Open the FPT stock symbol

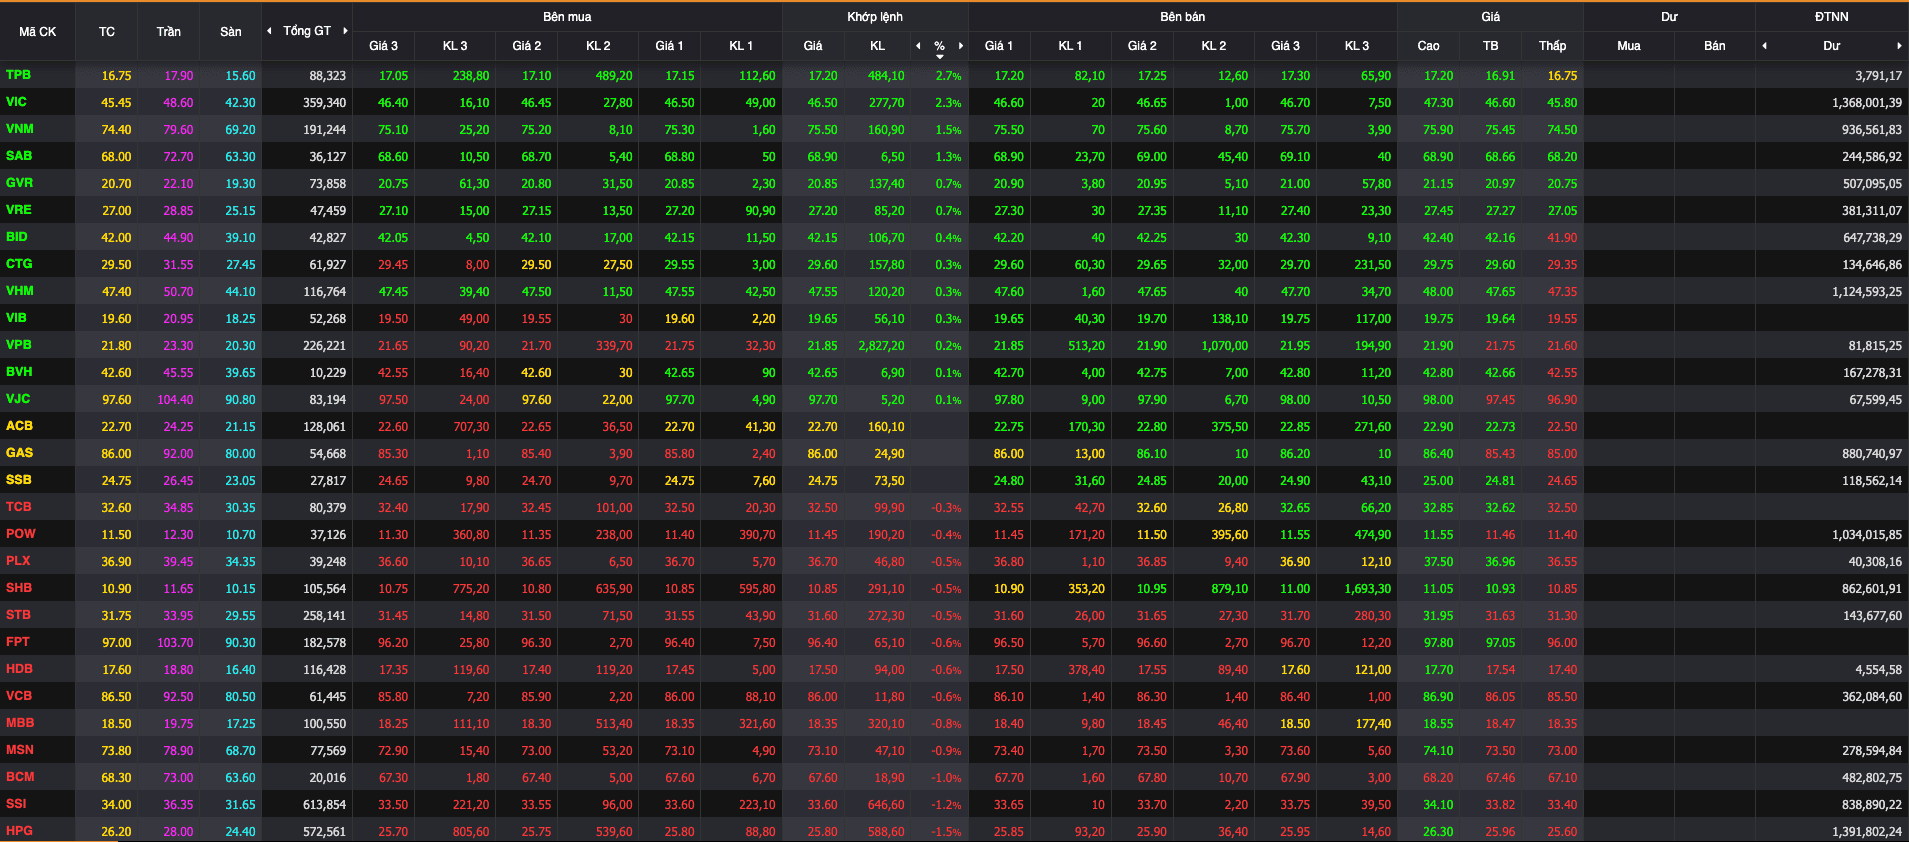click(17, 642)
